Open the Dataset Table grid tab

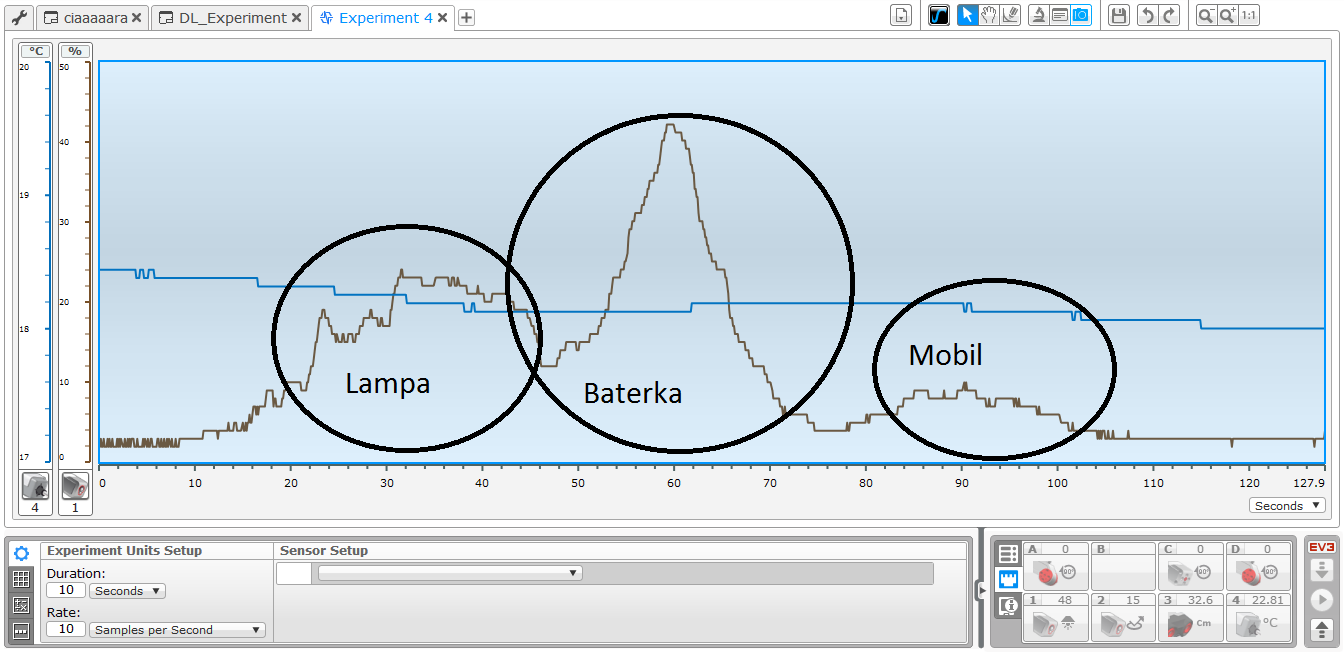tap(21, 578)
